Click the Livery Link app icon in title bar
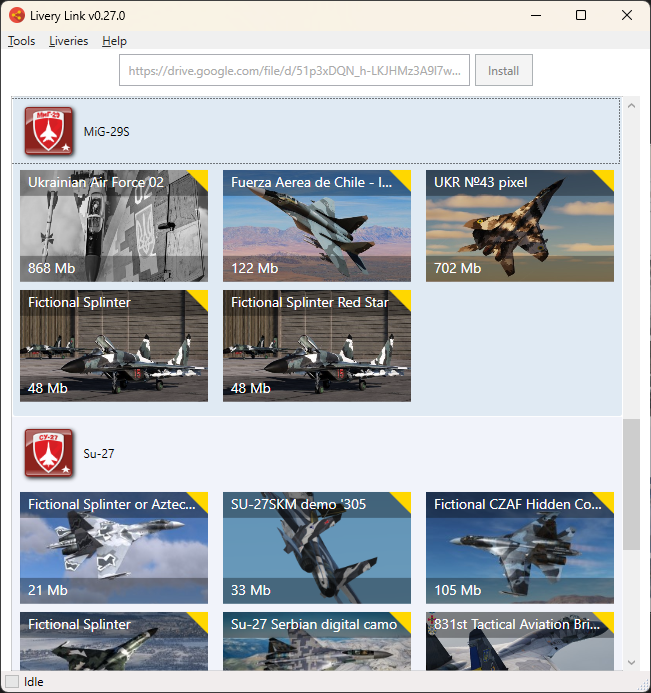Image resolution: width=651 pixels, height=693 pixels. pos(17,16)
